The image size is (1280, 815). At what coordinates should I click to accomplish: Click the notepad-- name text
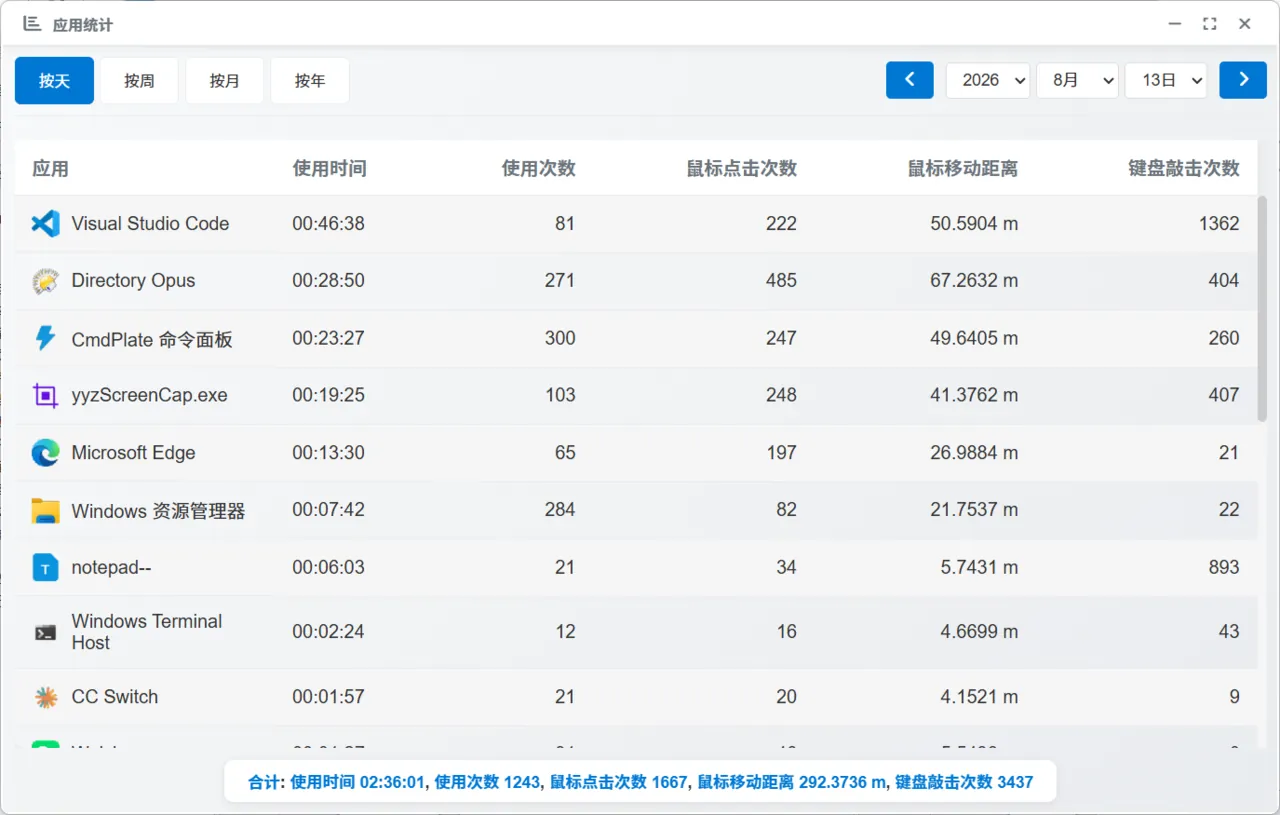[111, 568]
